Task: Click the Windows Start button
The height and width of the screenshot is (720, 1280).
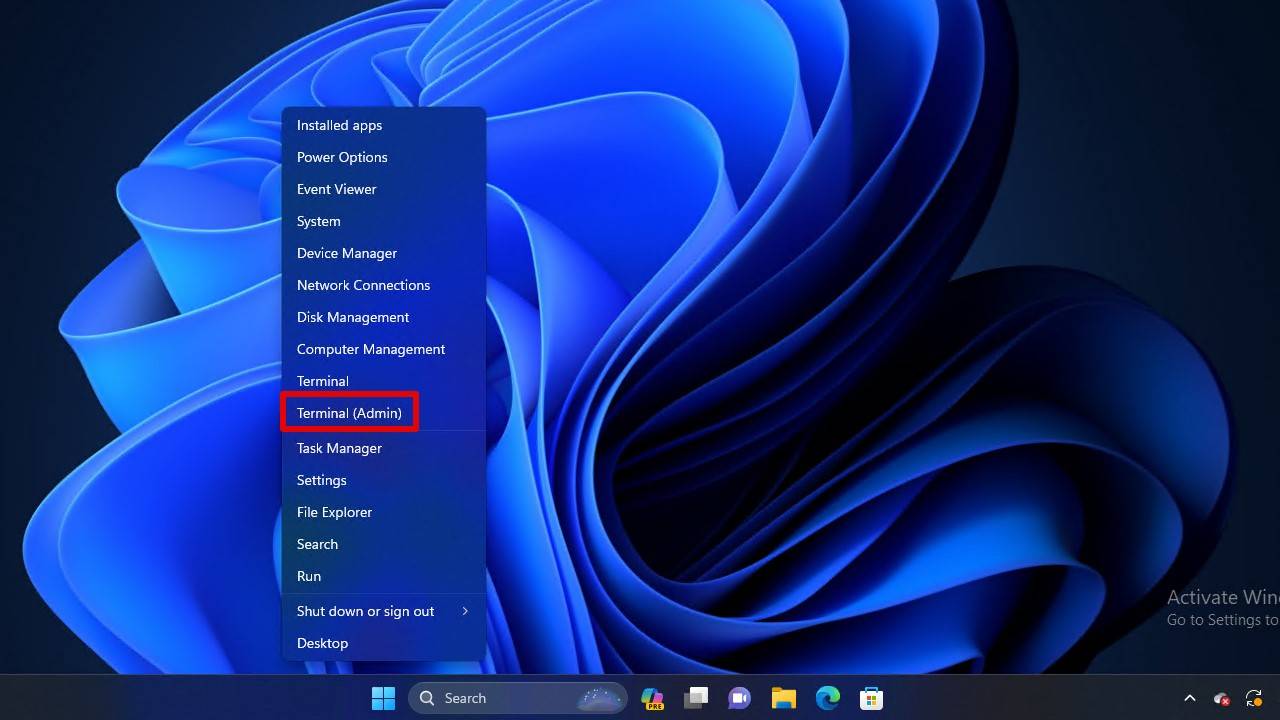Action: pos(383,698)
